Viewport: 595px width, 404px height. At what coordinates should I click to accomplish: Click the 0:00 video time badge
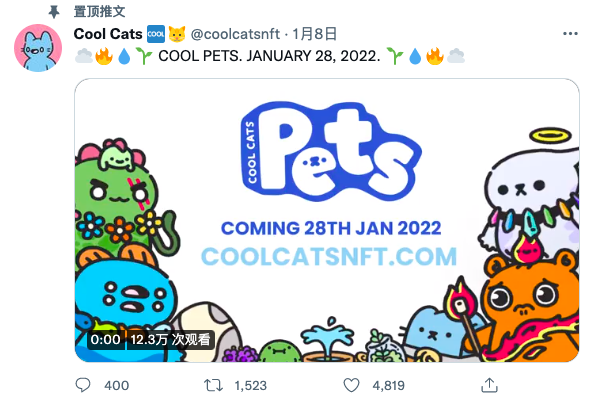coord(105,339)
